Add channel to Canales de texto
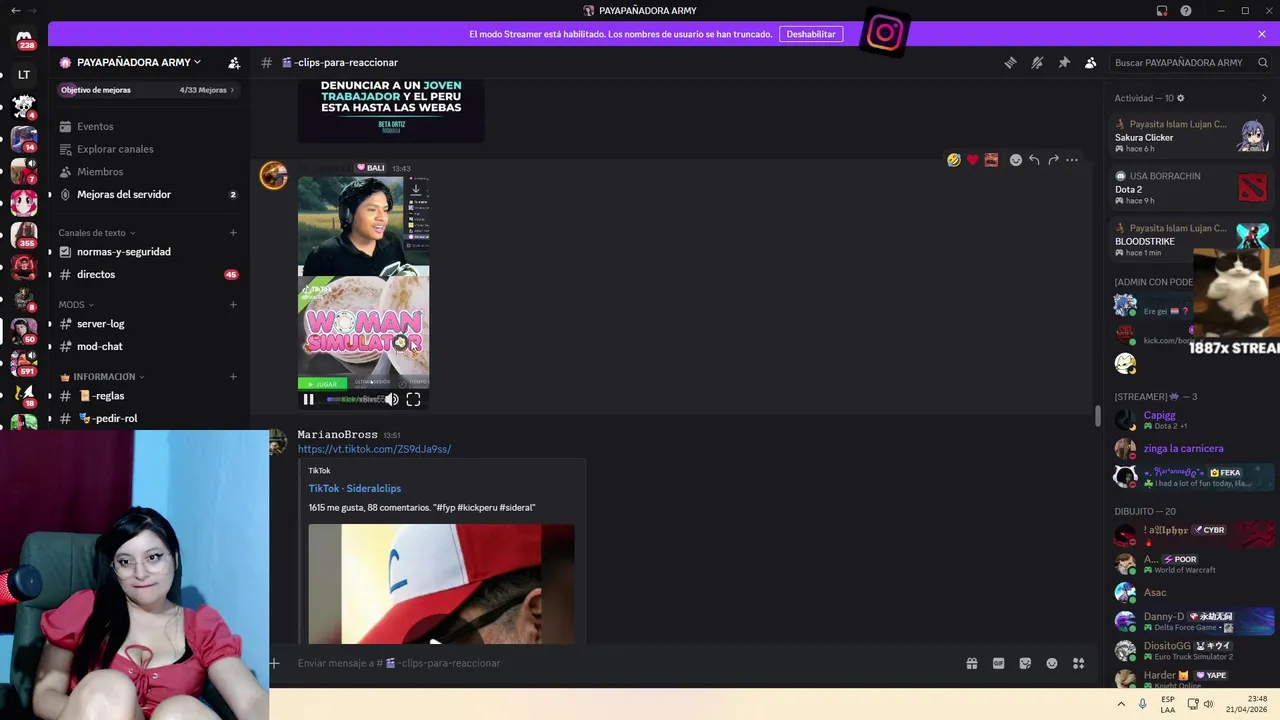Viewport: 1280px width, 720px height. (x=233, y=233)
